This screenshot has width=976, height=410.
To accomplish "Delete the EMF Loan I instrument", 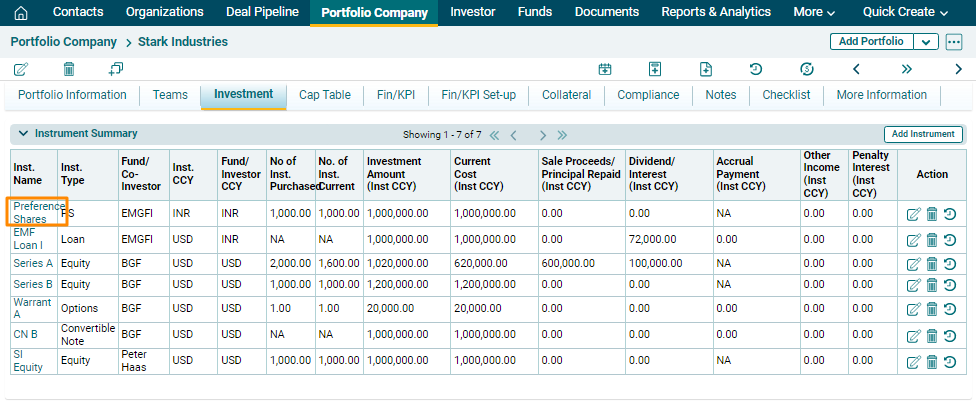I will tap(931, 240).
